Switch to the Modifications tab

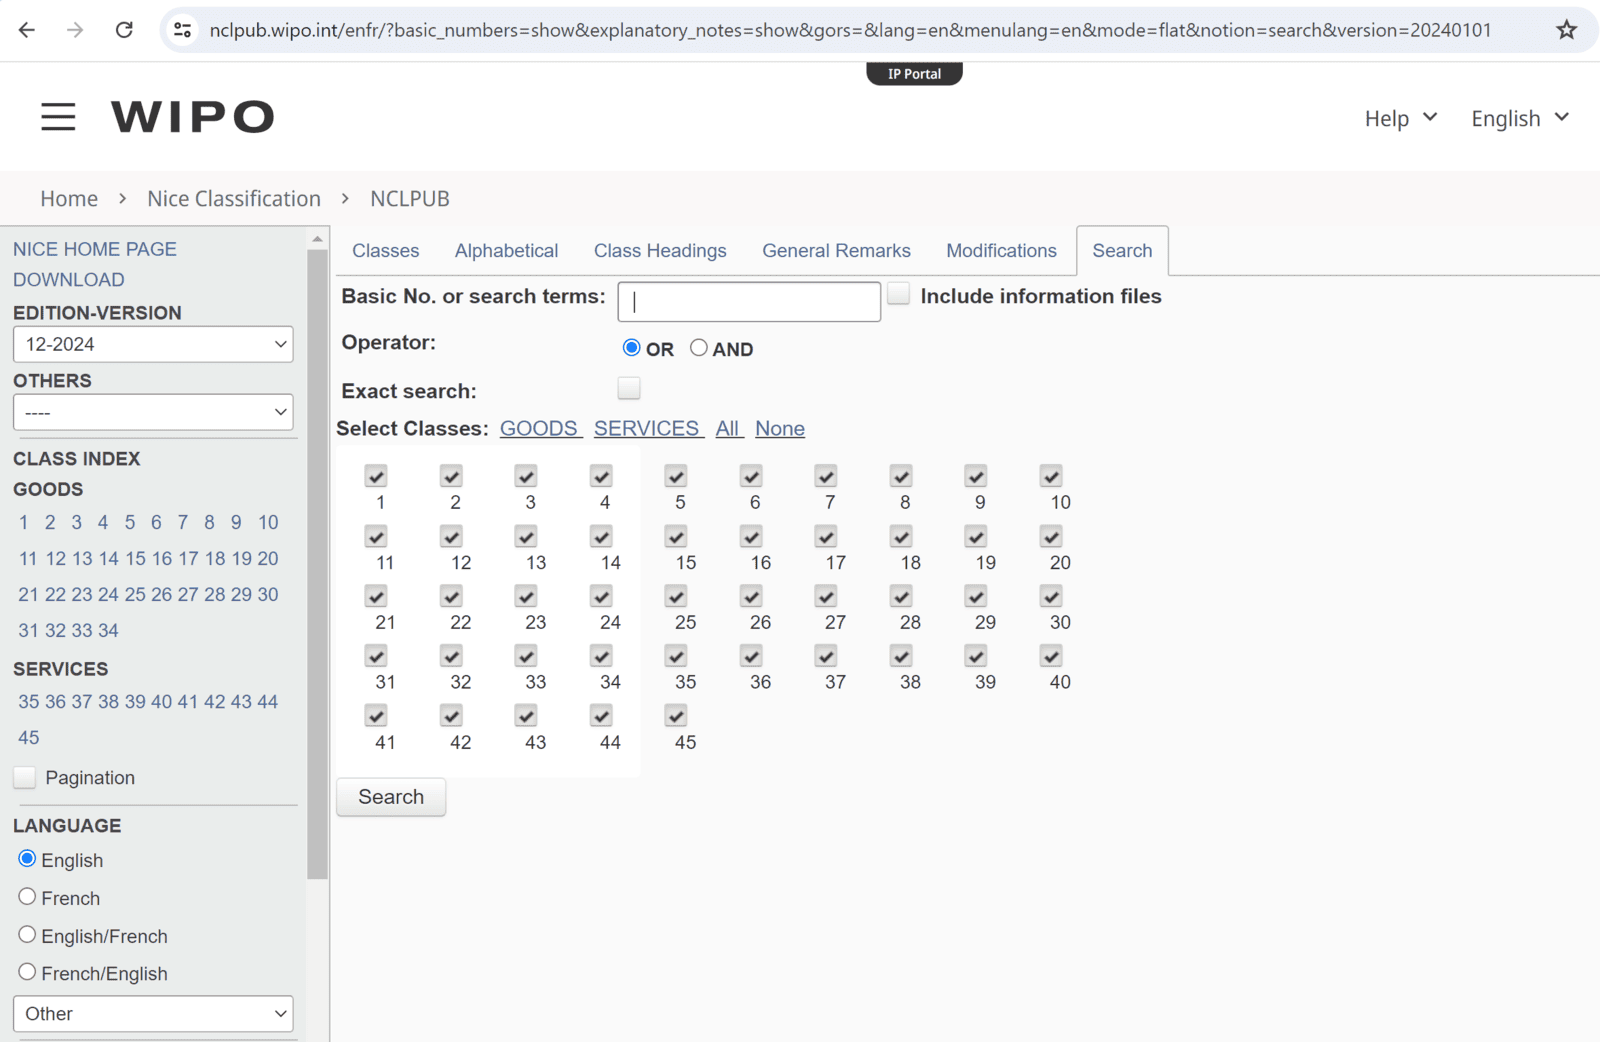1001,251
